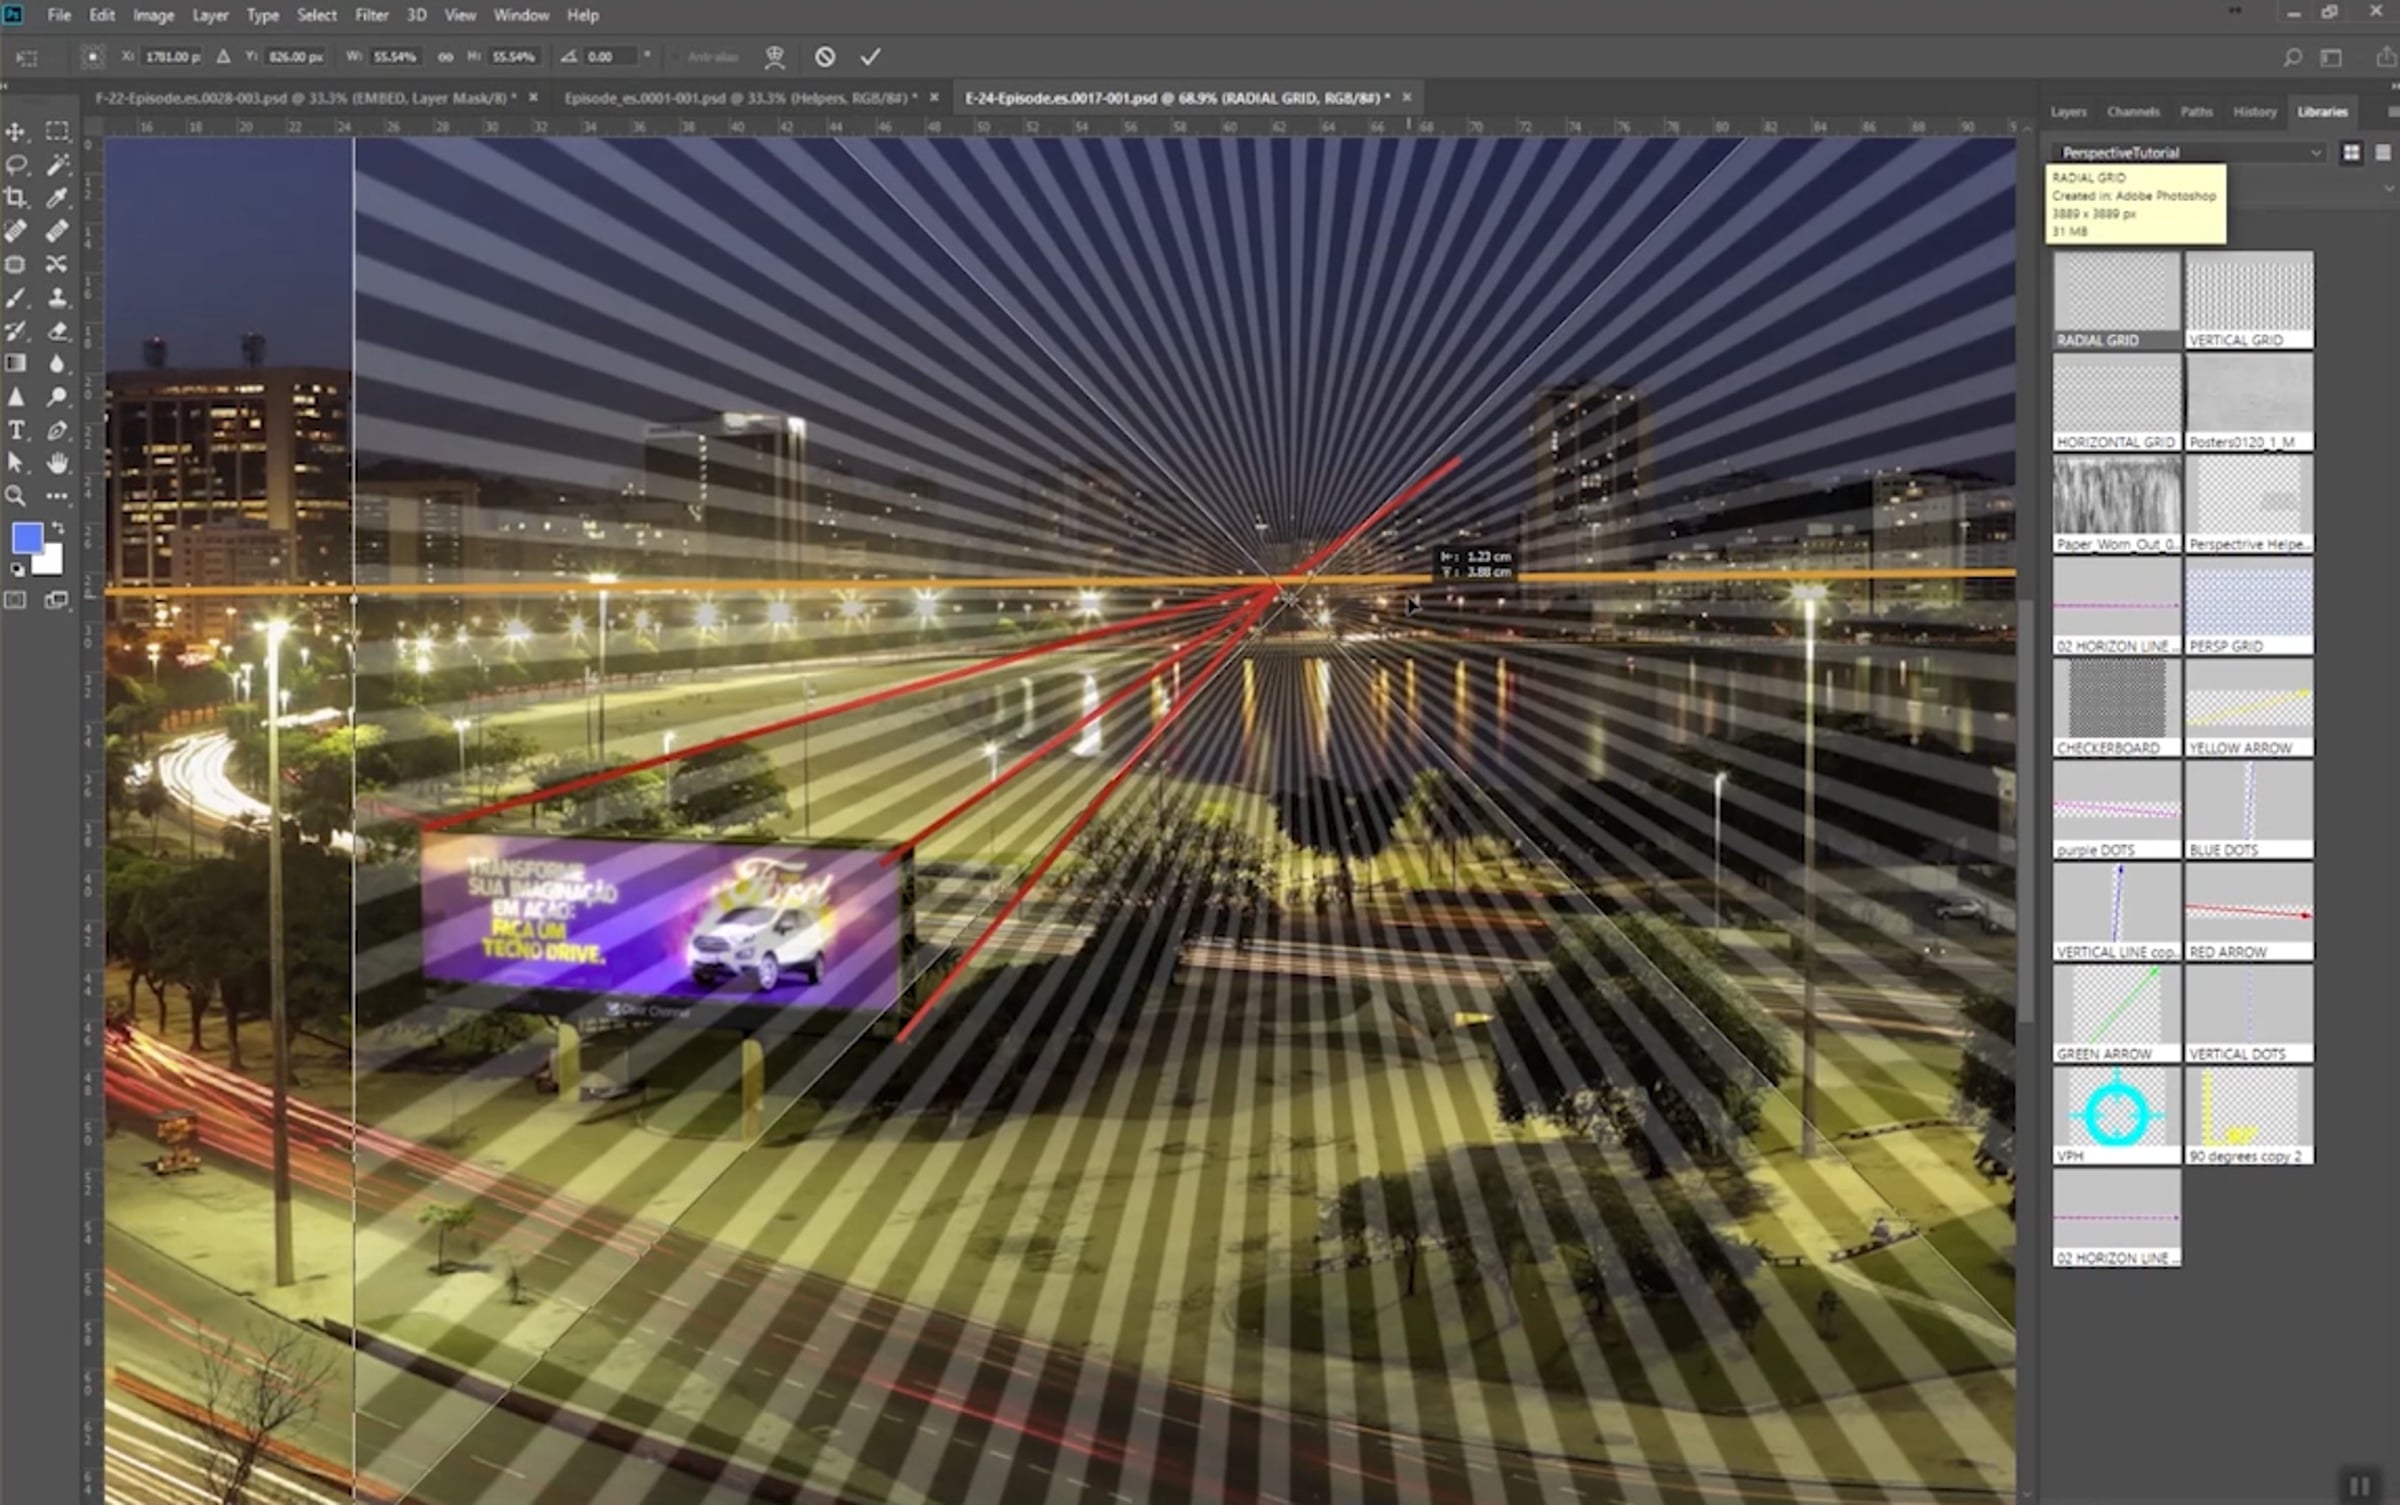Switch to Episode_es.0001-001.psd document tab
Screen dimensions: 2400x1505
point(740,98)
